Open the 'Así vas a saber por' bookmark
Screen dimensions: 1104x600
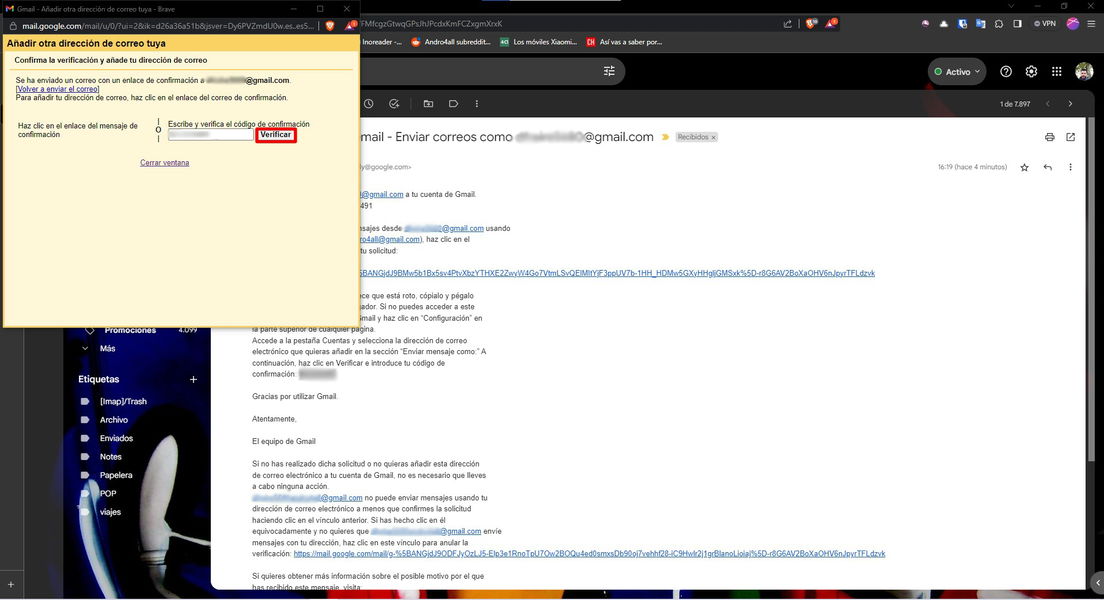[625, 42]
